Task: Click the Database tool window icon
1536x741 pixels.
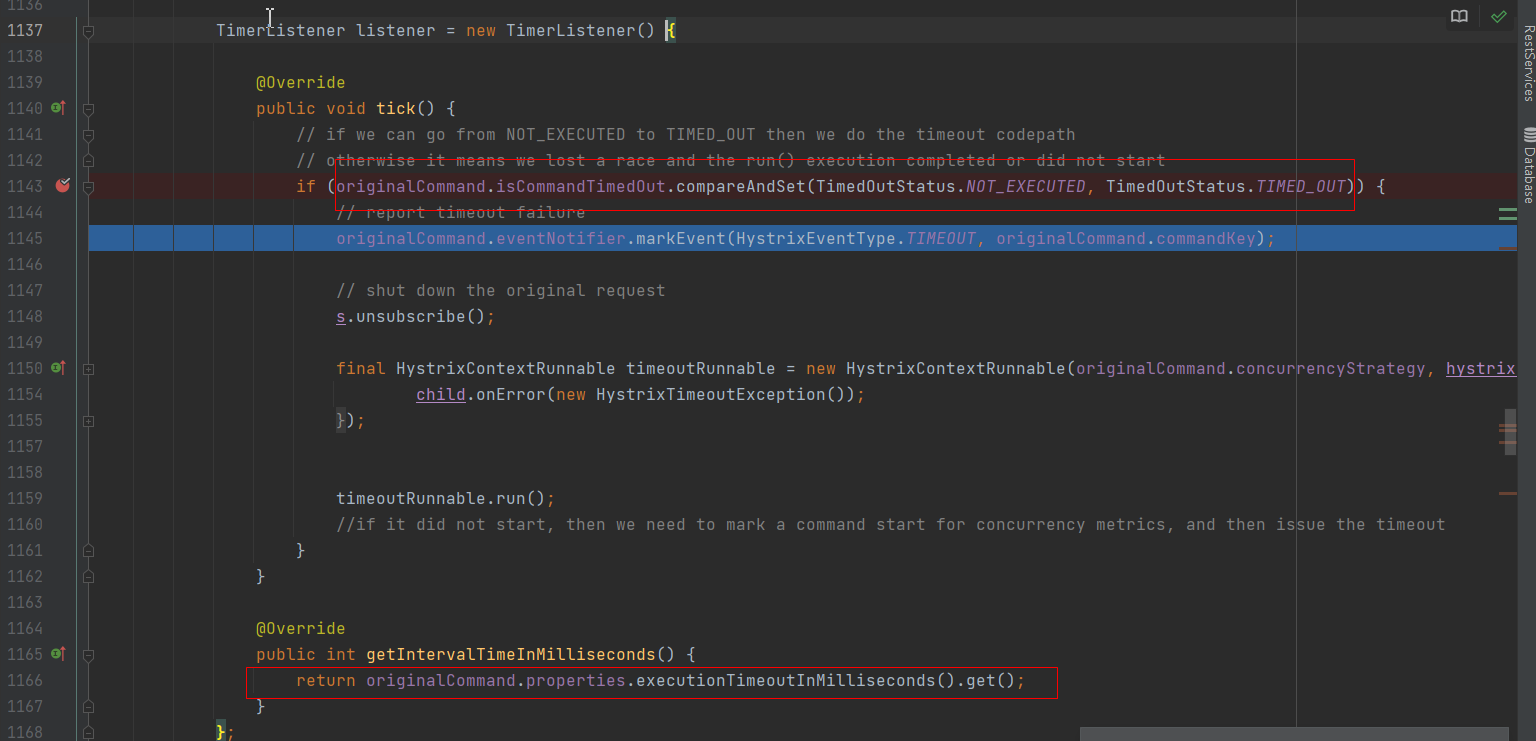Action: pyautogui.click(x=1528, y=134)
